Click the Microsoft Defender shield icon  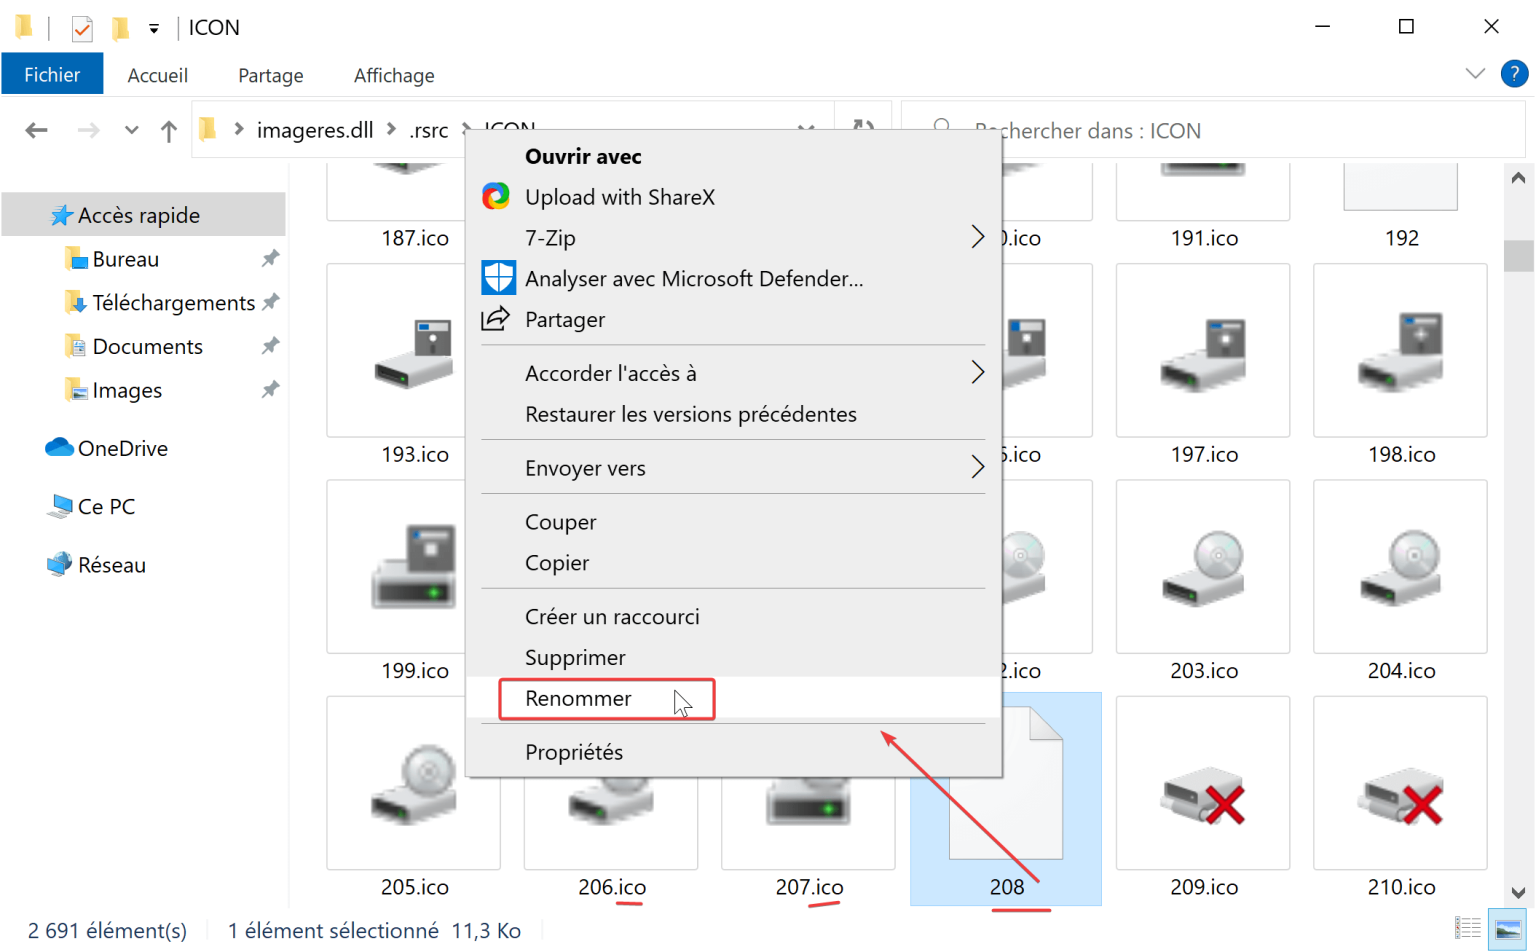click(x=498, y=278)
